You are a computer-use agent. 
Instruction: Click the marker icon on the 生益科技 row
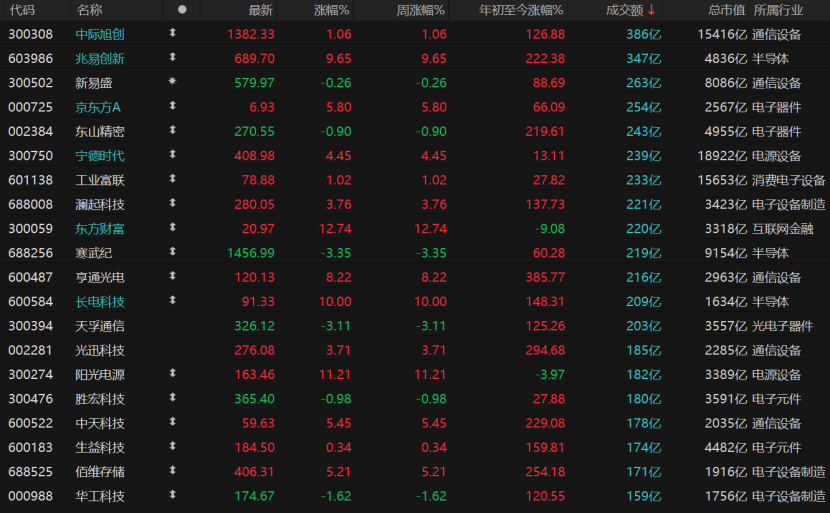click(172, 446)
